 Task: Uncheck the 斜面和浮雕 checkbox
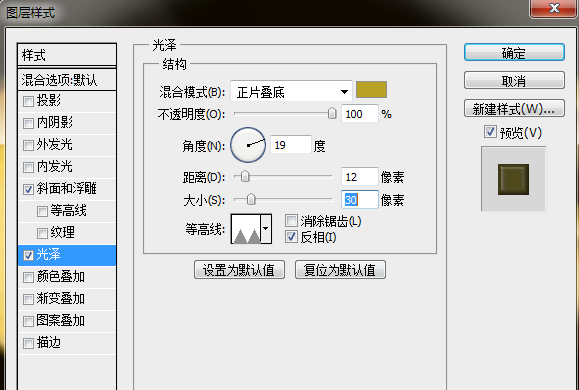[x=28, y=189]
